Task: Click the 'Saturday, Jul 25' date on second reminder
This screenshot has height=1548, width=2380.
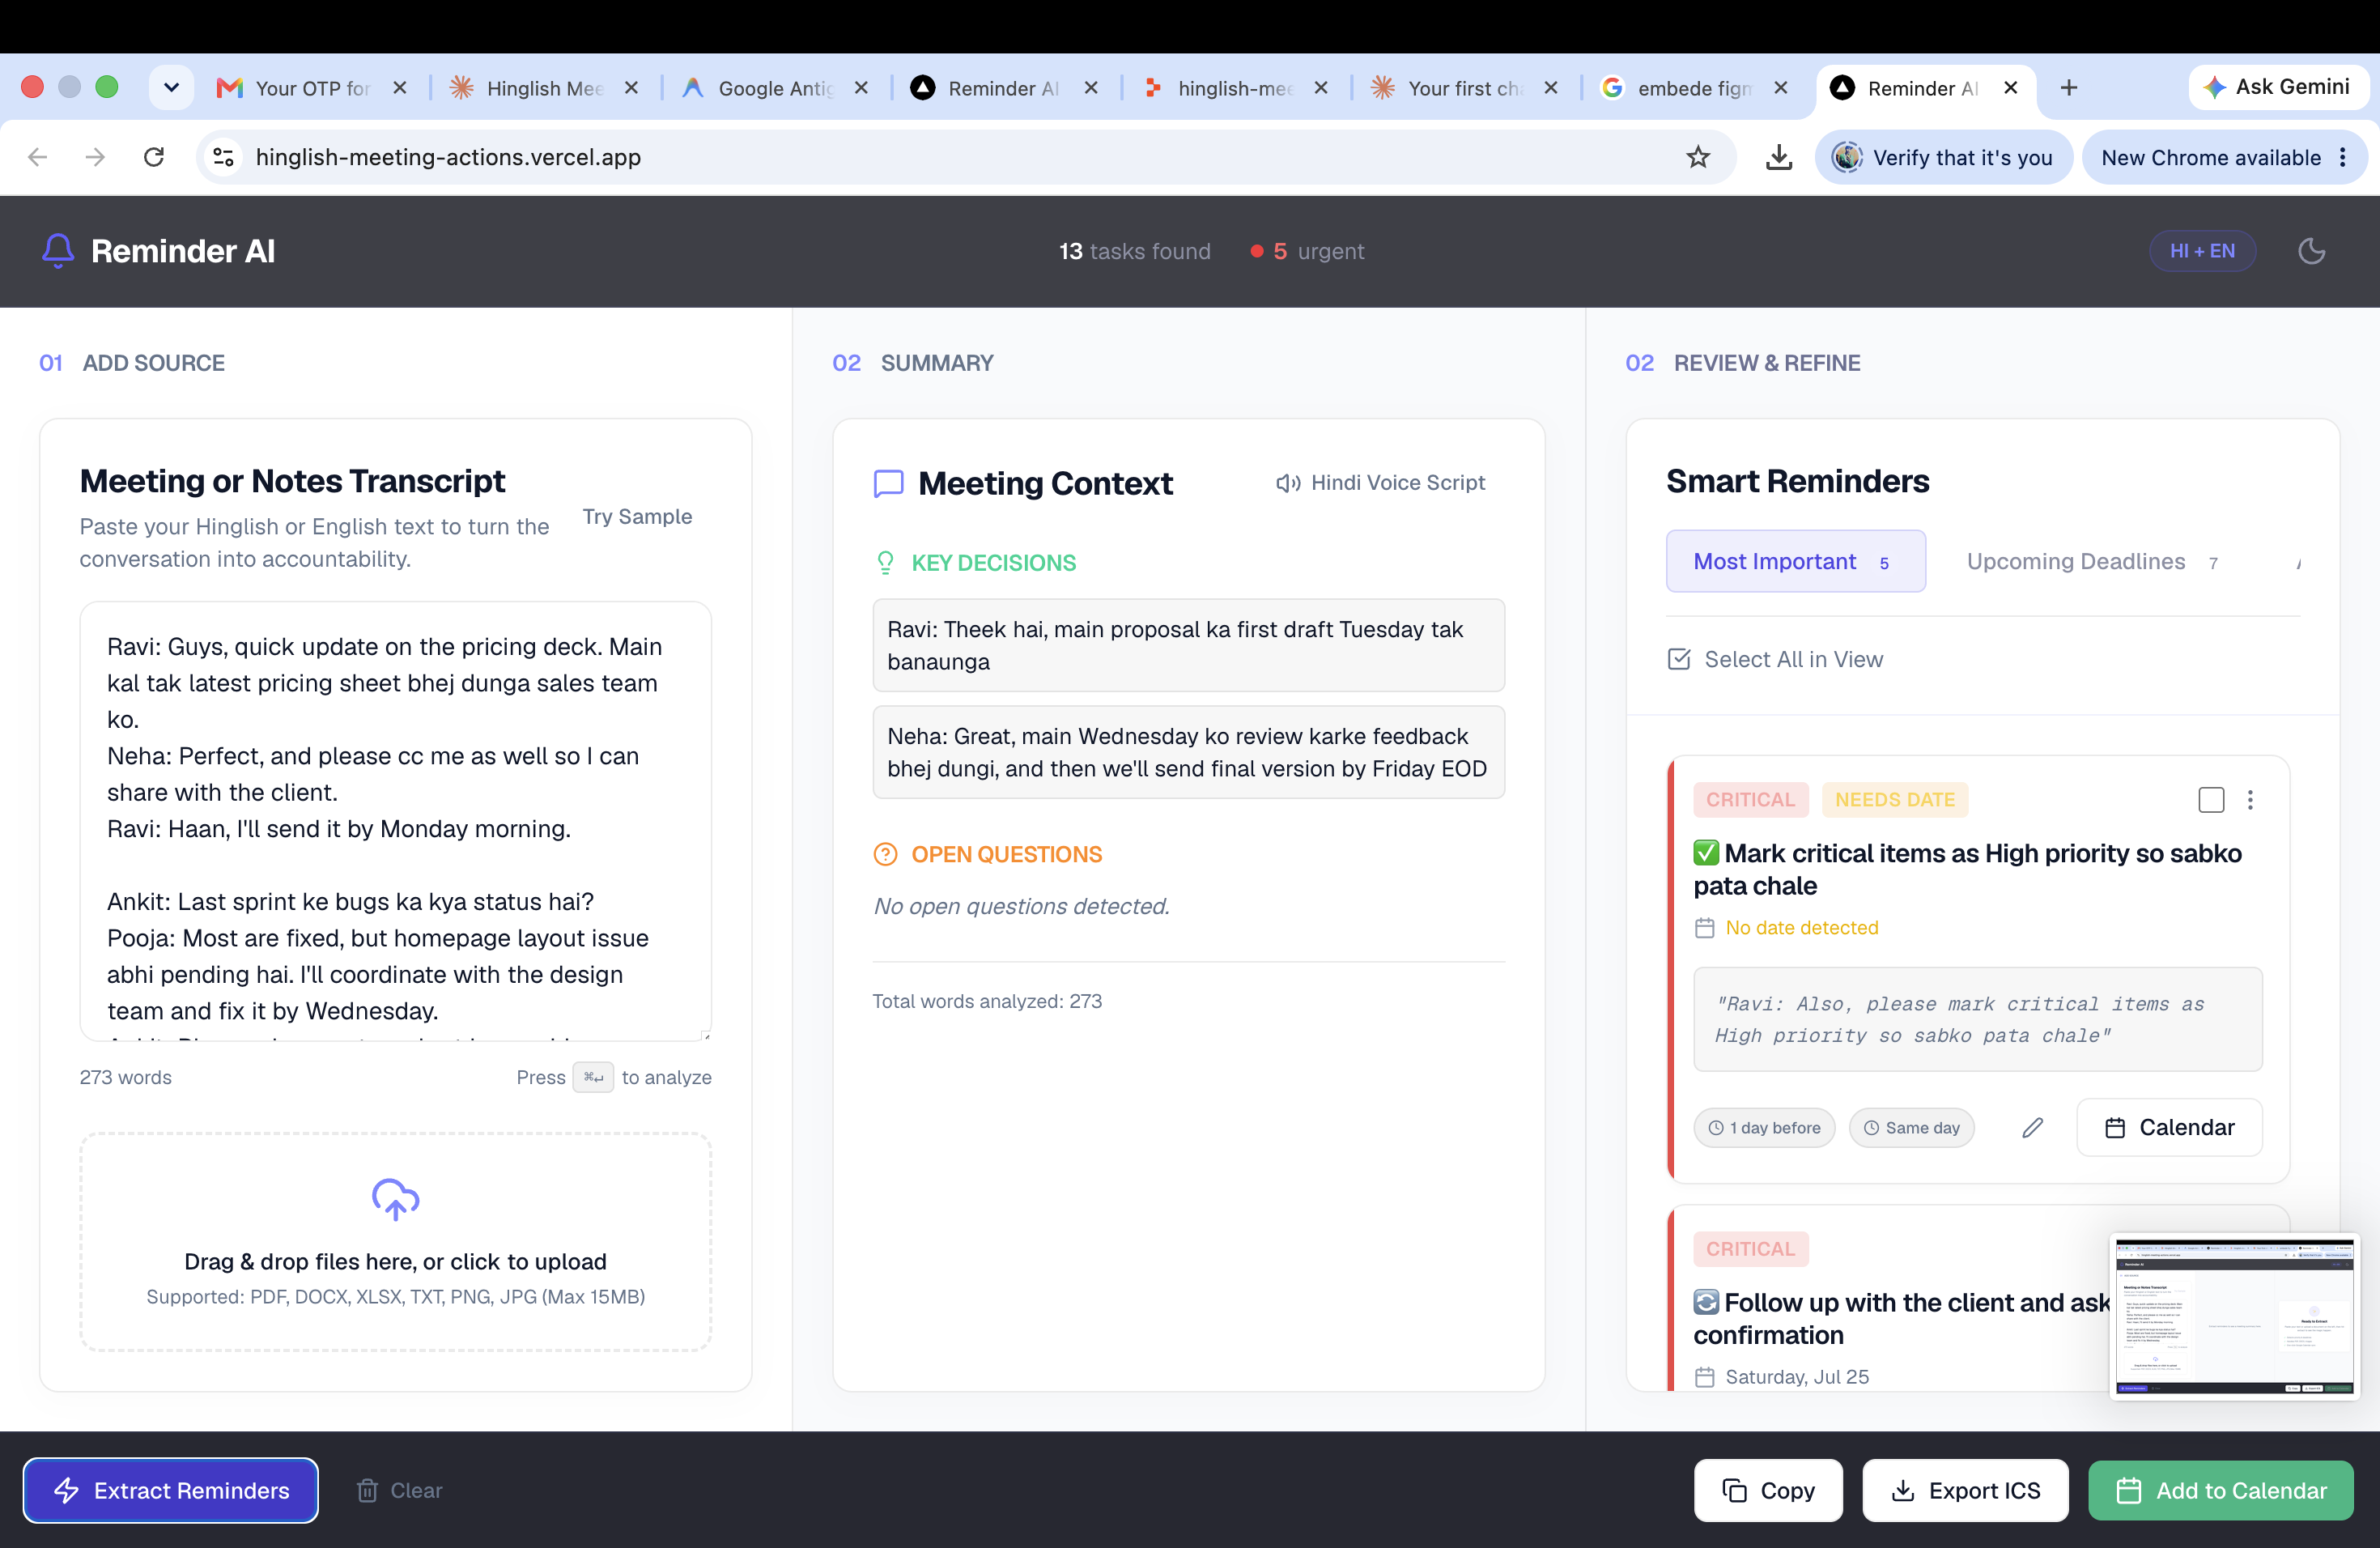Action: click(1796, 1377)
